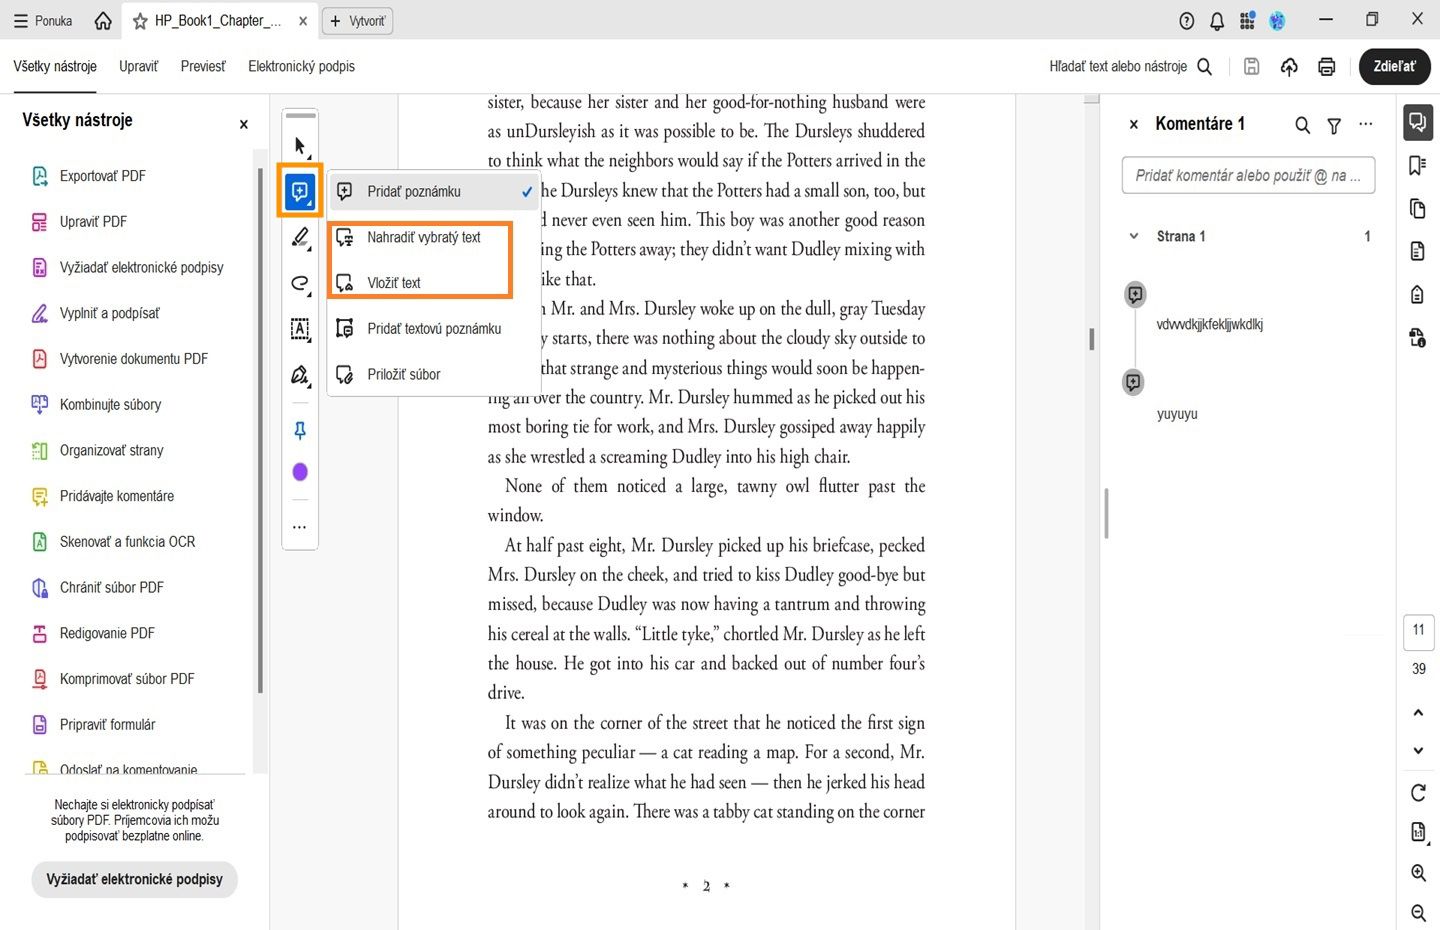
Task: Click the add comment tool in toolbar
Action: [x=300, y=191]
